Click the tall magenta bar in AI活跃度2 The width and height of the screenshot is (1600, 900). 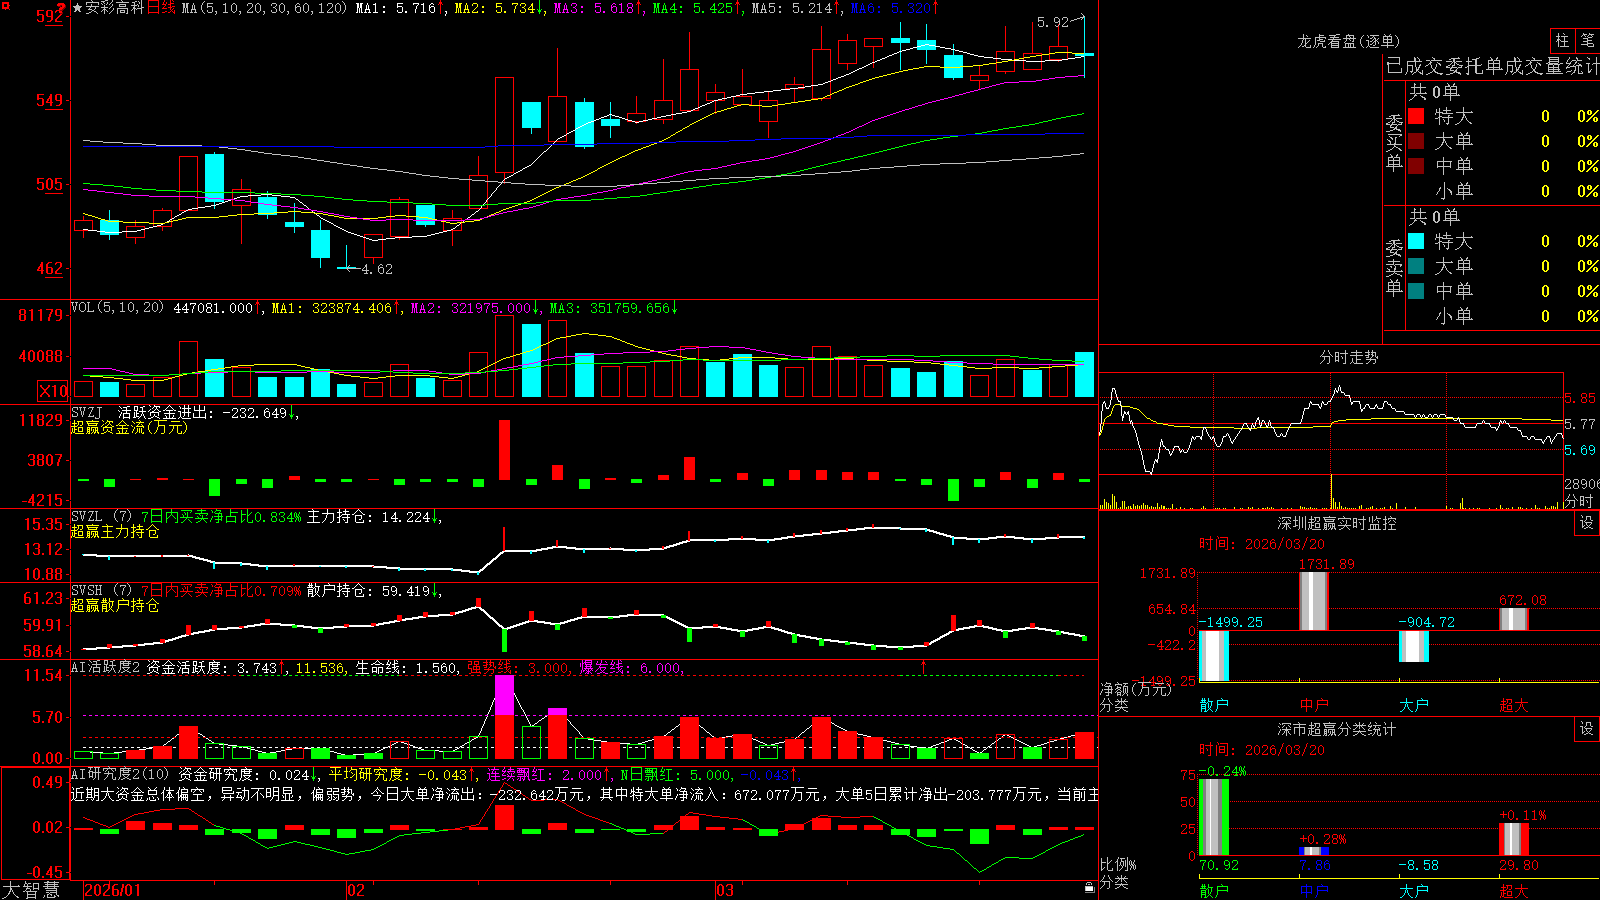point(504,696)
